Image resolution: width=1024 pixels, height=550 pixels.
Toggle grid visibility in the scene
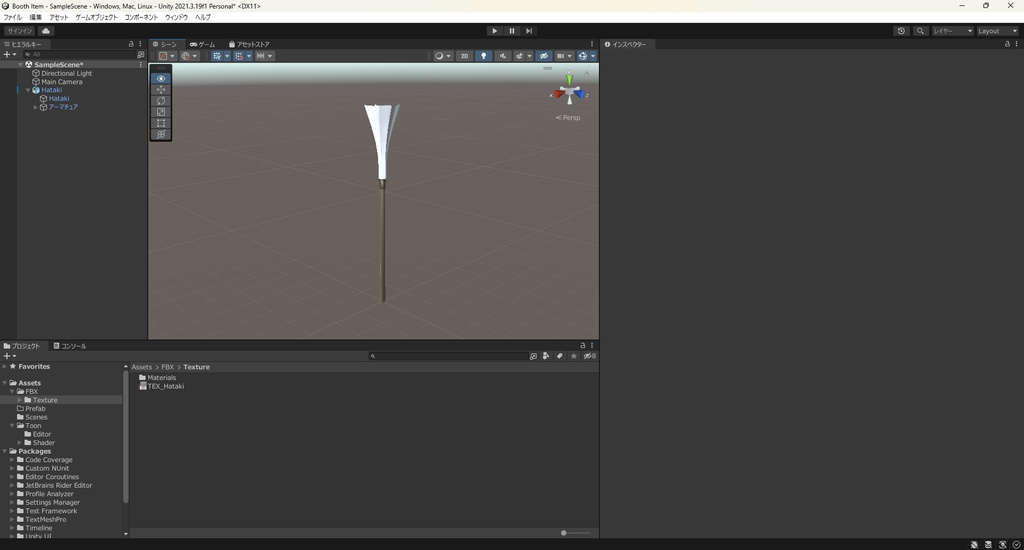click(x=217, y=56)
